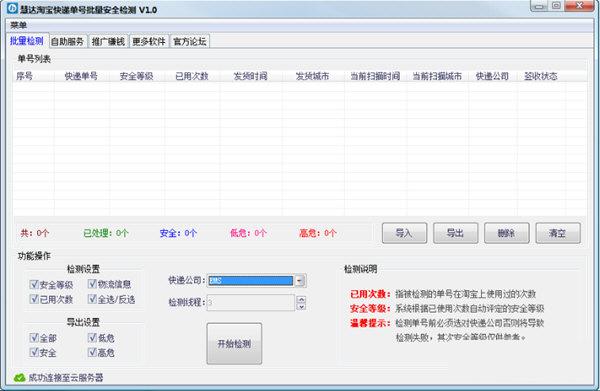
Task: Switch to the 自助服务 tab
Action: [x=67, y=41]
